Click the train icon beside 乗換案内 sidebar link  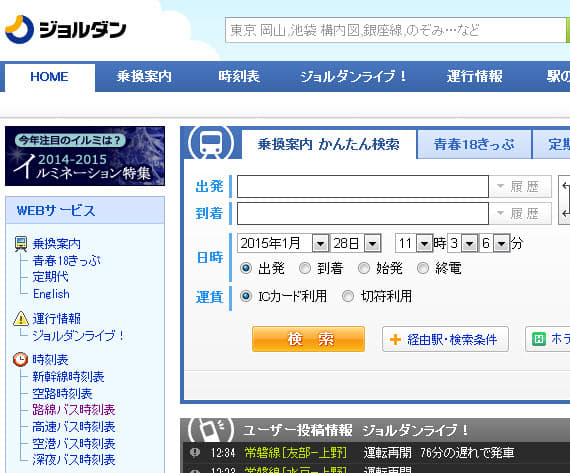[21, 244]
